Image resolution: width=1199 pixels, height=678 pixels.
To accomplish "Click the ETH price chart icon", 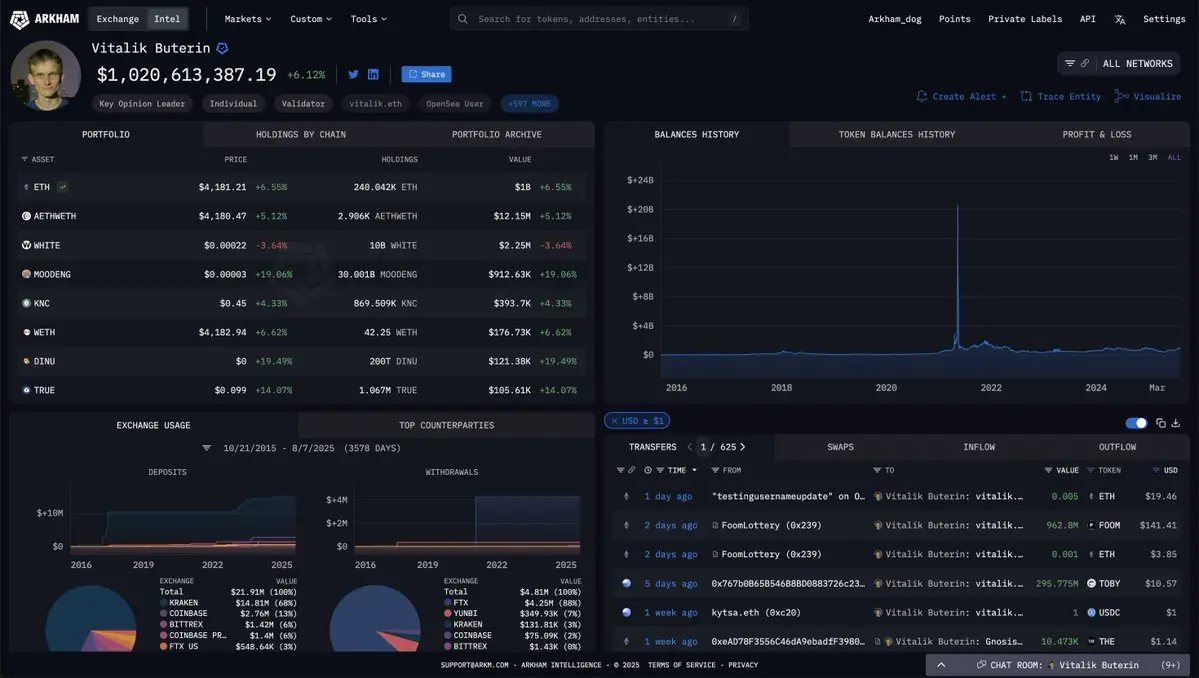I will (63, 187).
